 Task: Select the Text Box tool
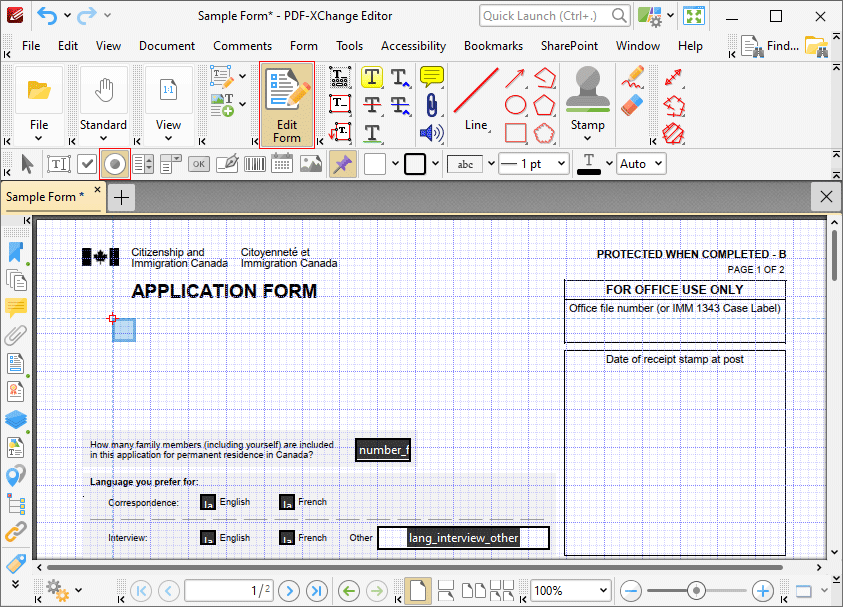[340, 104]
